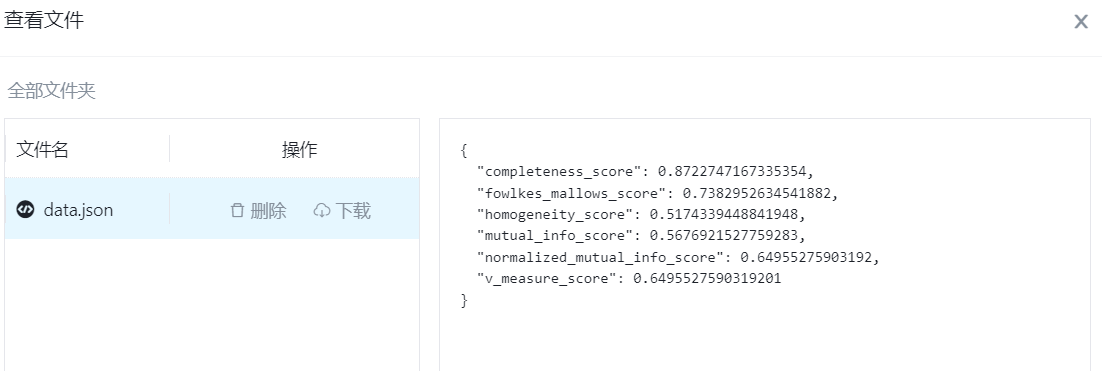The image size is (1102, 371).
Task: Click the cloud download icon
Action: point(321,210)
